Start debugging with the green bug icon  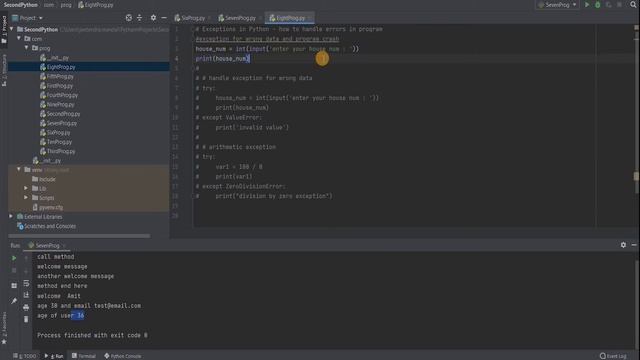click(x=598, y=5)
